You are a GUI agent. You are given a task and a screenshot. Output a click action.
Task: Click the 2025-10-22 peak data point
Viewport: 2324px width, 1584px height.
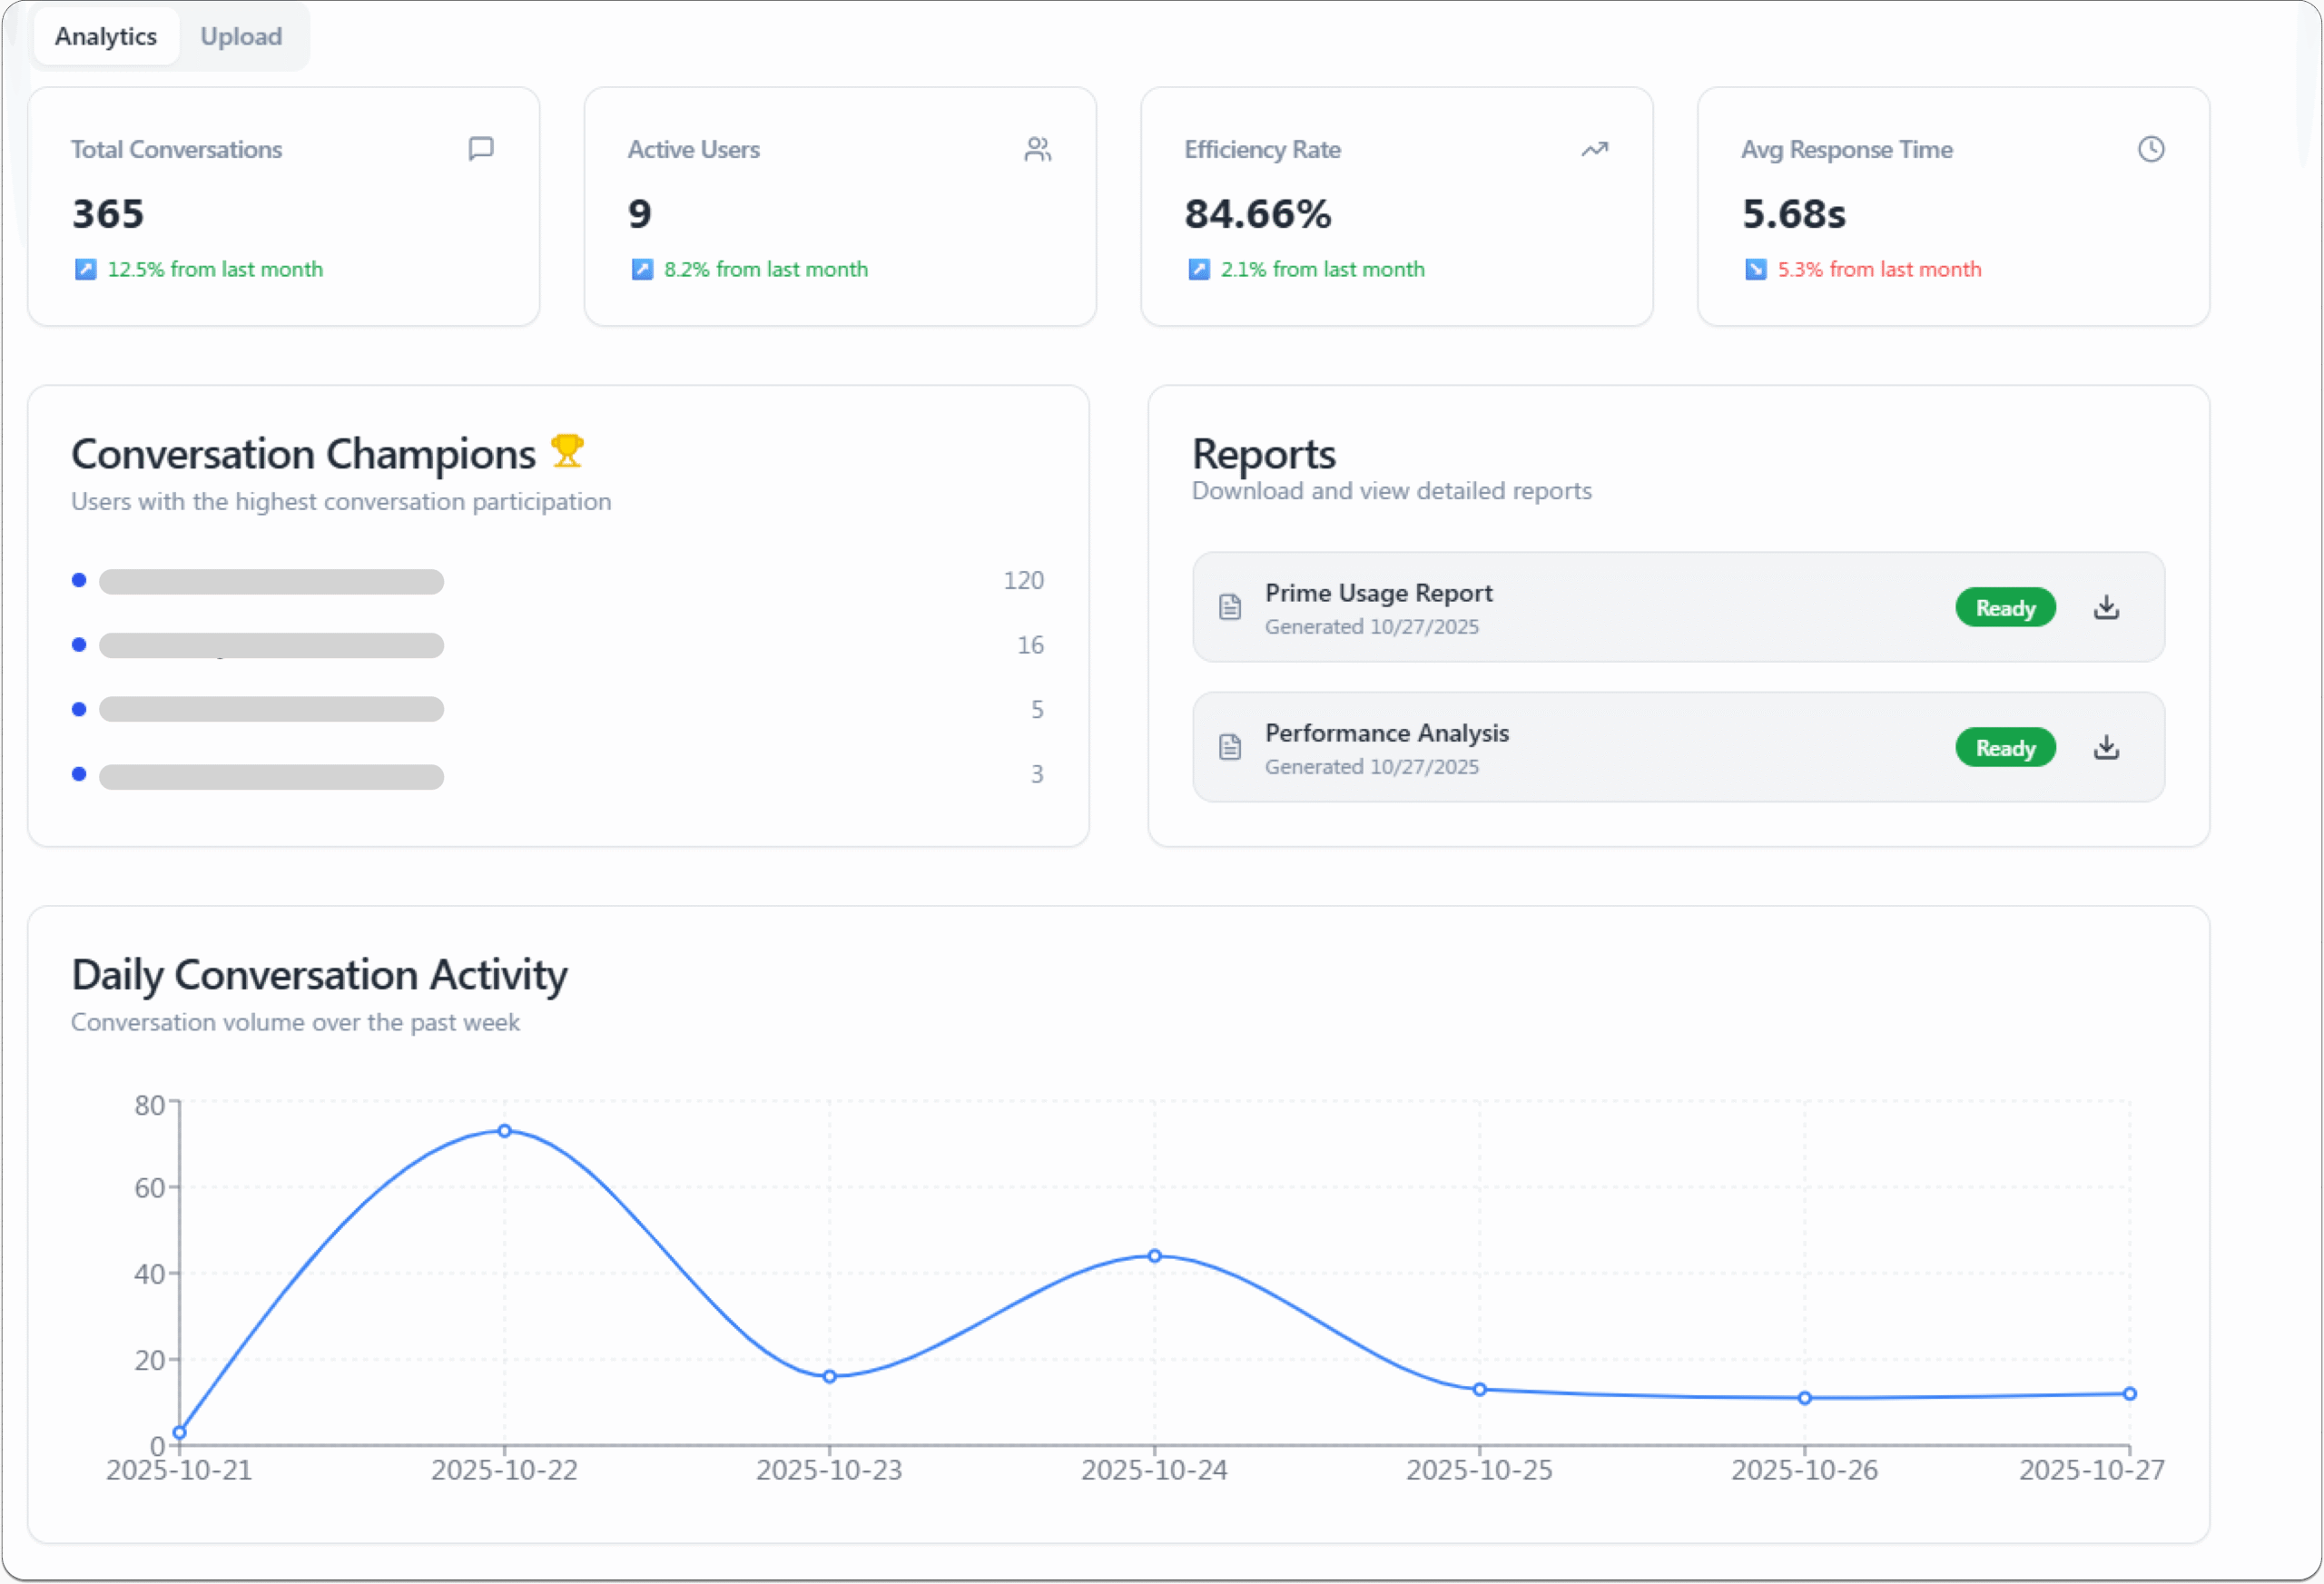[x=505, y=1131]
